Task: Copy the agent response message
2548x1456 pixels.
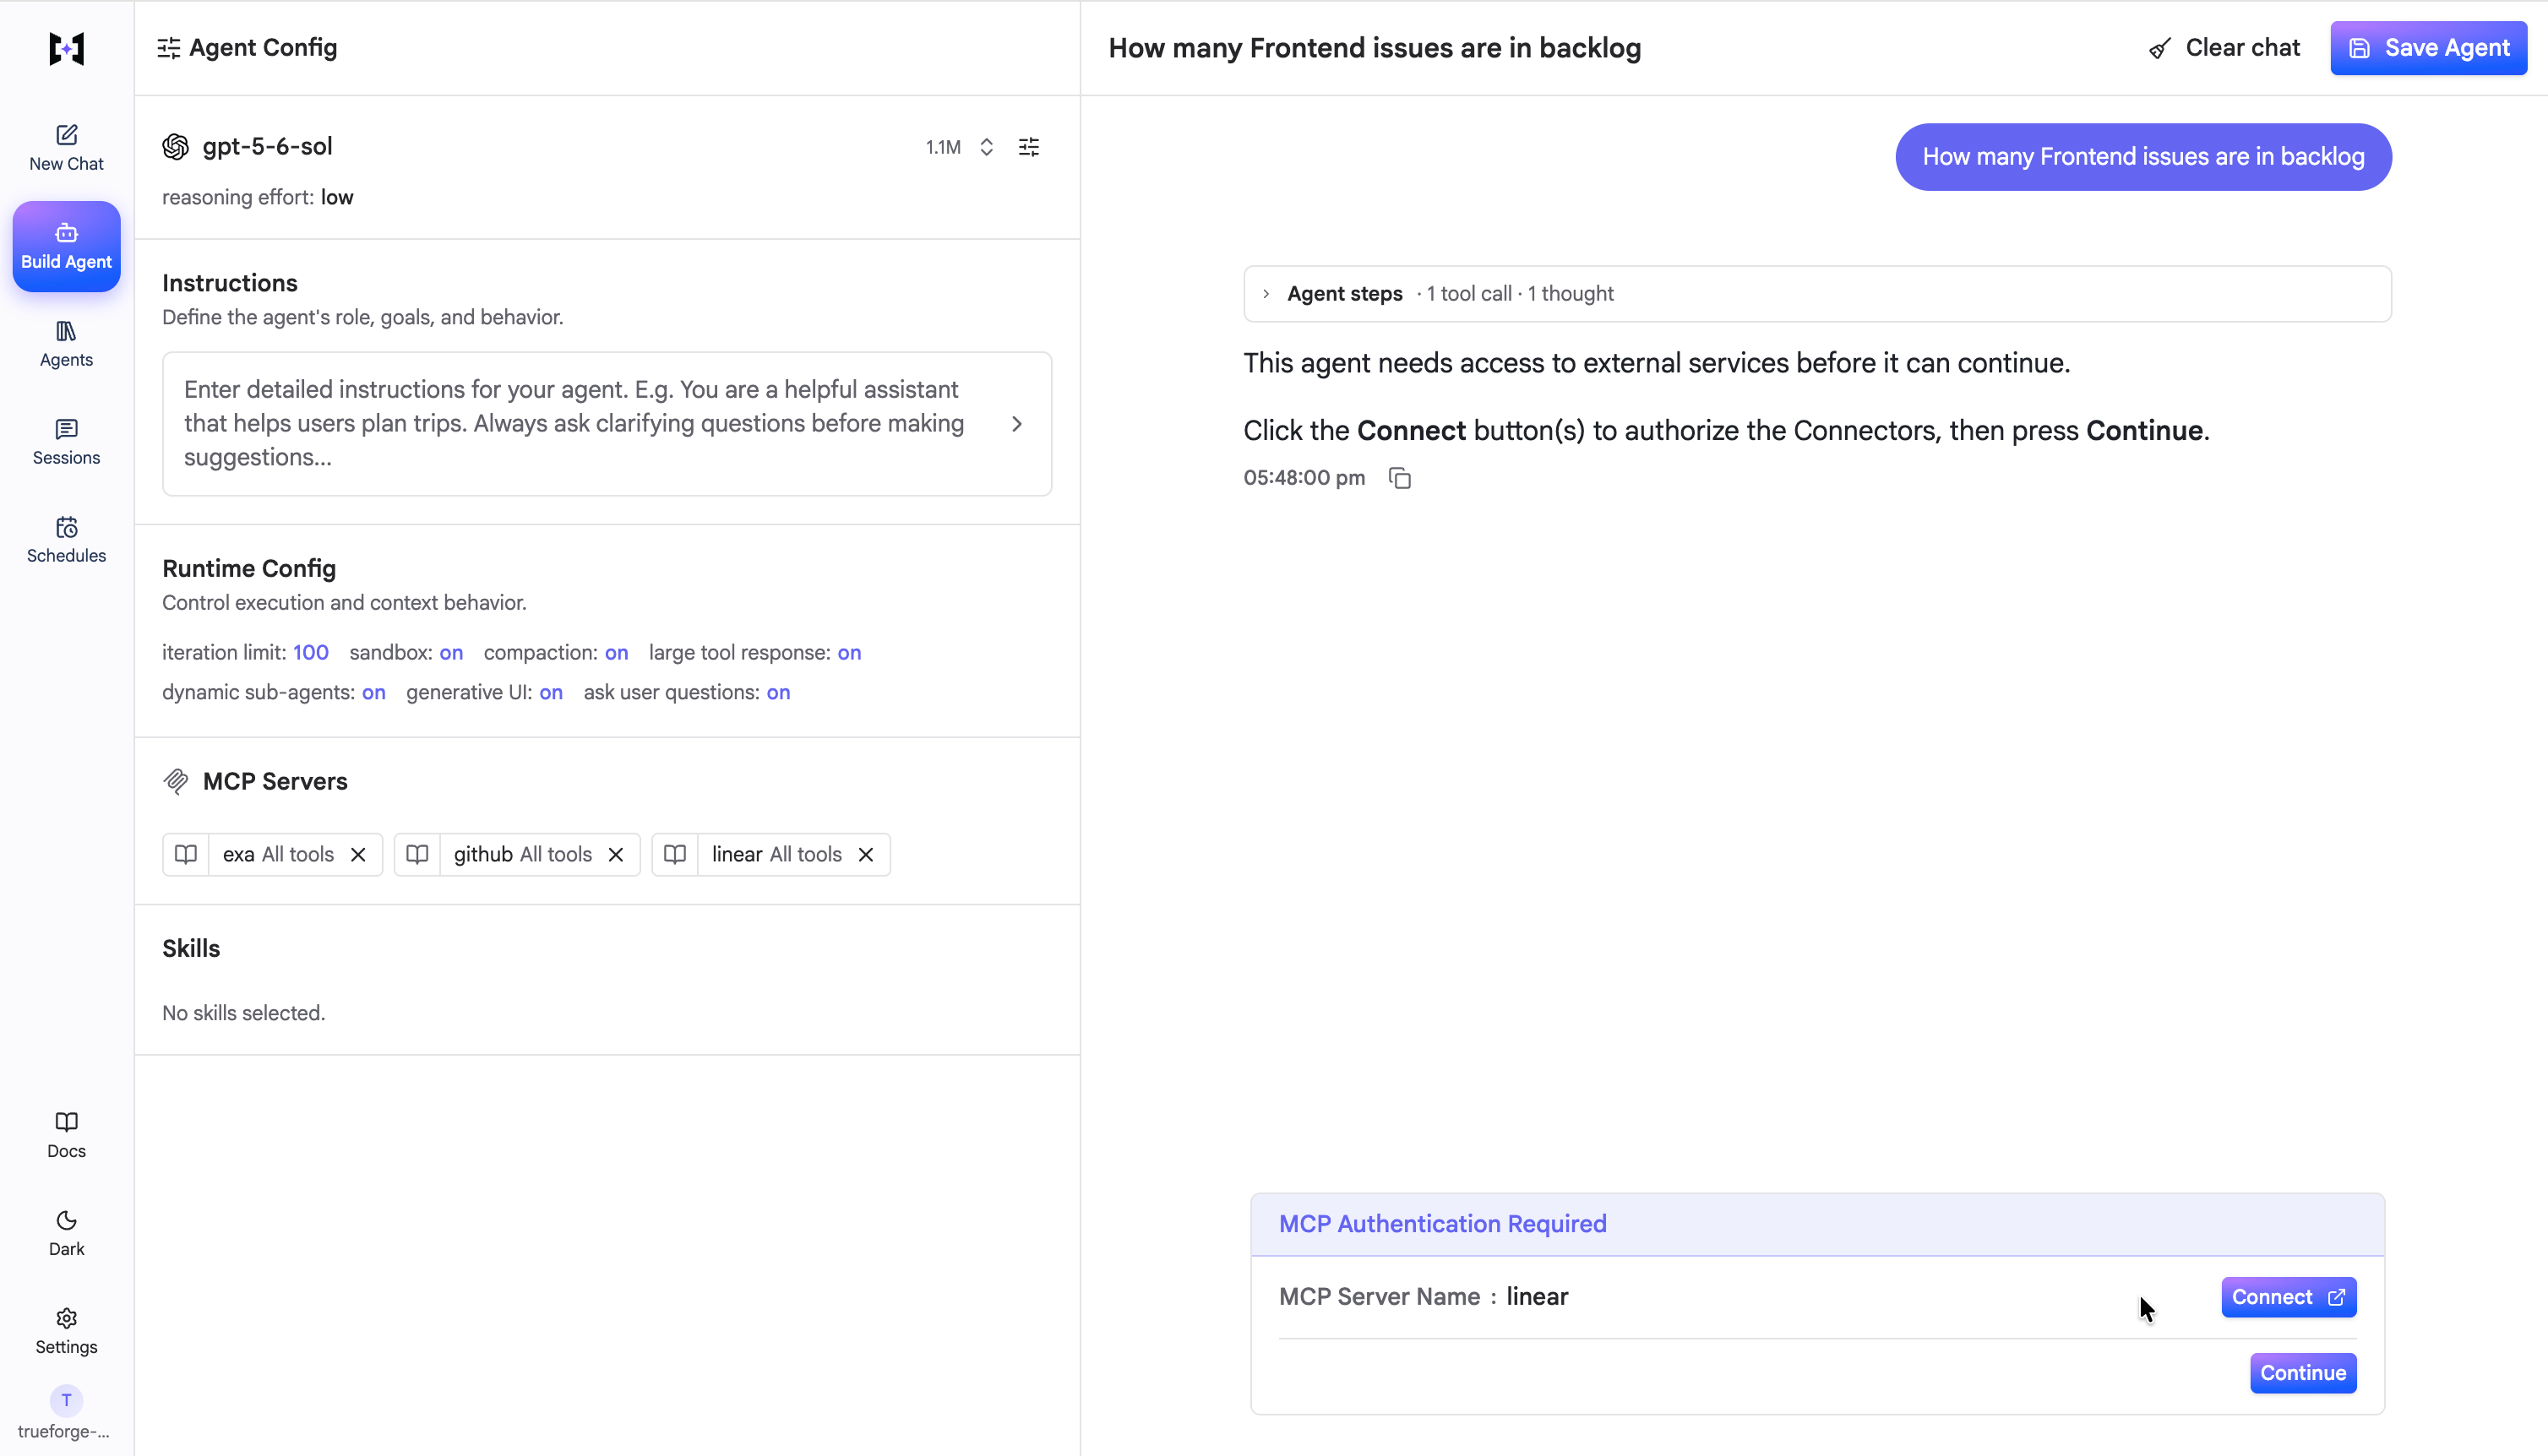Action: click(x=1400, y=478)
